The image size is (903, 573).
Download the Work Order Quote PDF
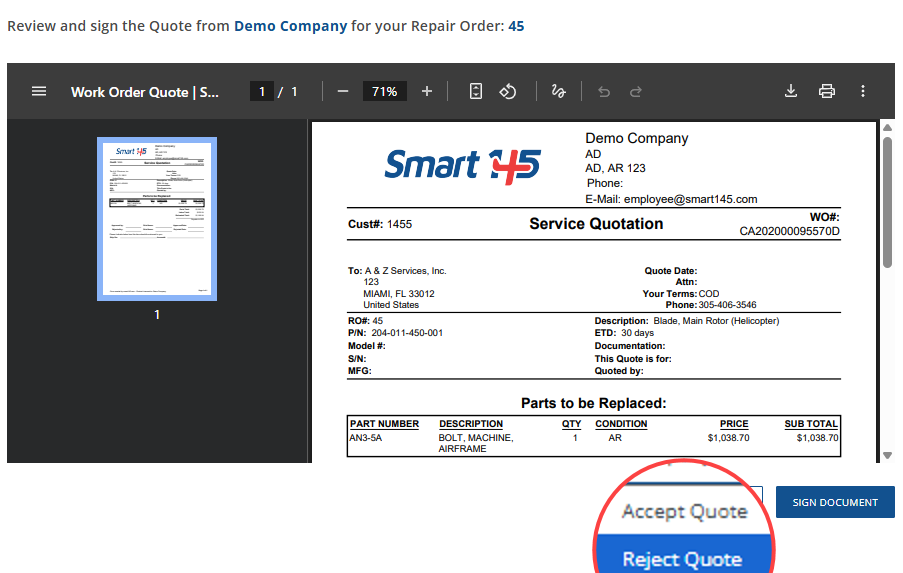(790, 91)
